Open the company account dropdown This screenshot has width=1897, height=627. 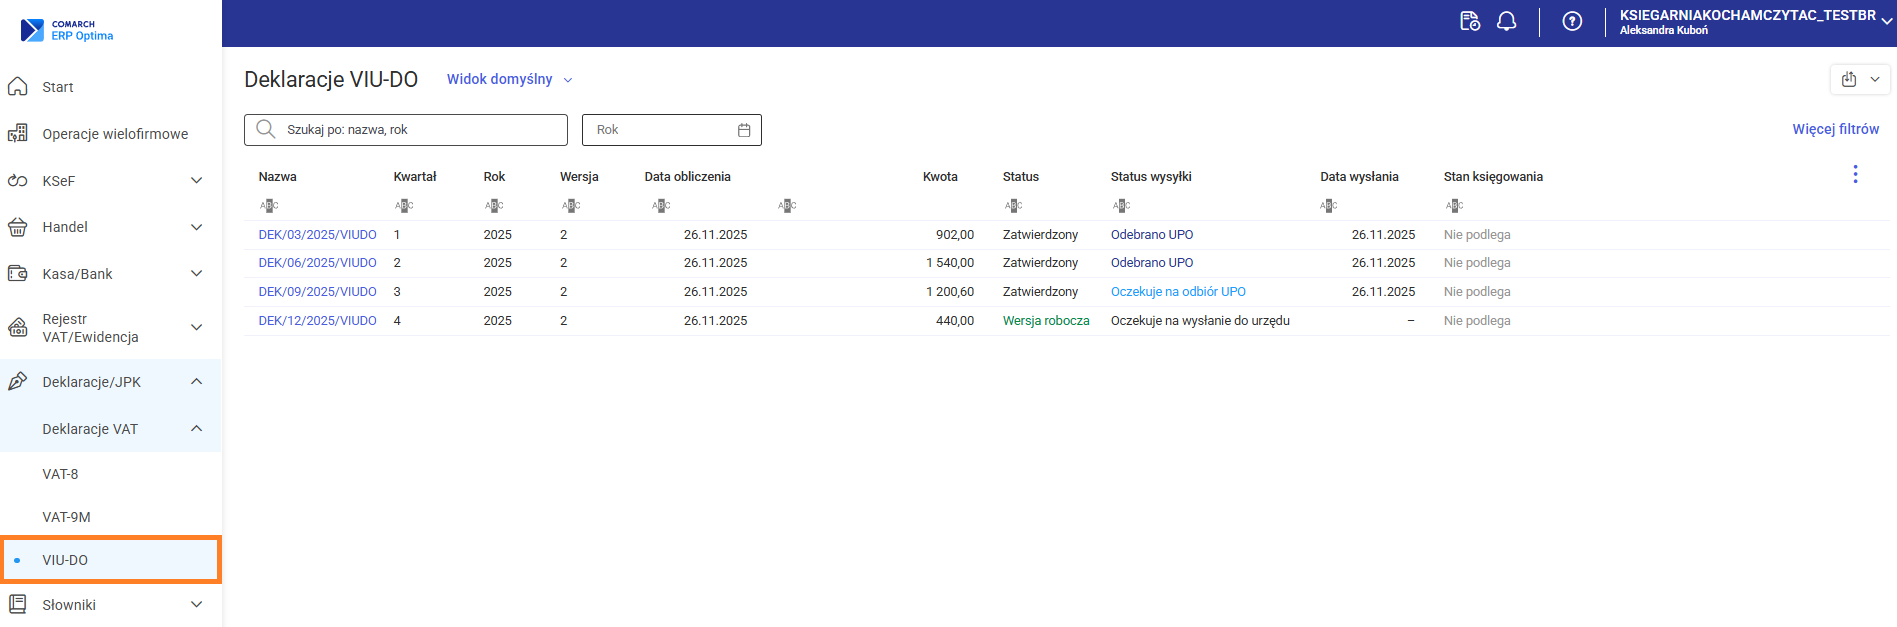[1886, 21]
